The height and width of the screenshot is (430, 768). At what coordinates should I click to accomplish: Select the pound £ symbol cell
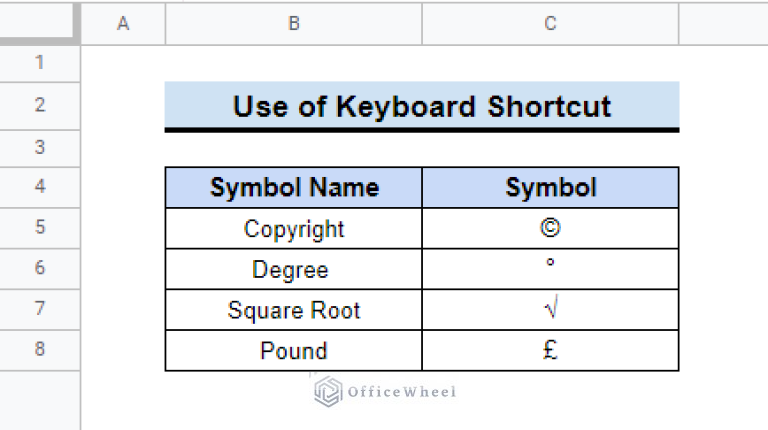pos(550,350)
